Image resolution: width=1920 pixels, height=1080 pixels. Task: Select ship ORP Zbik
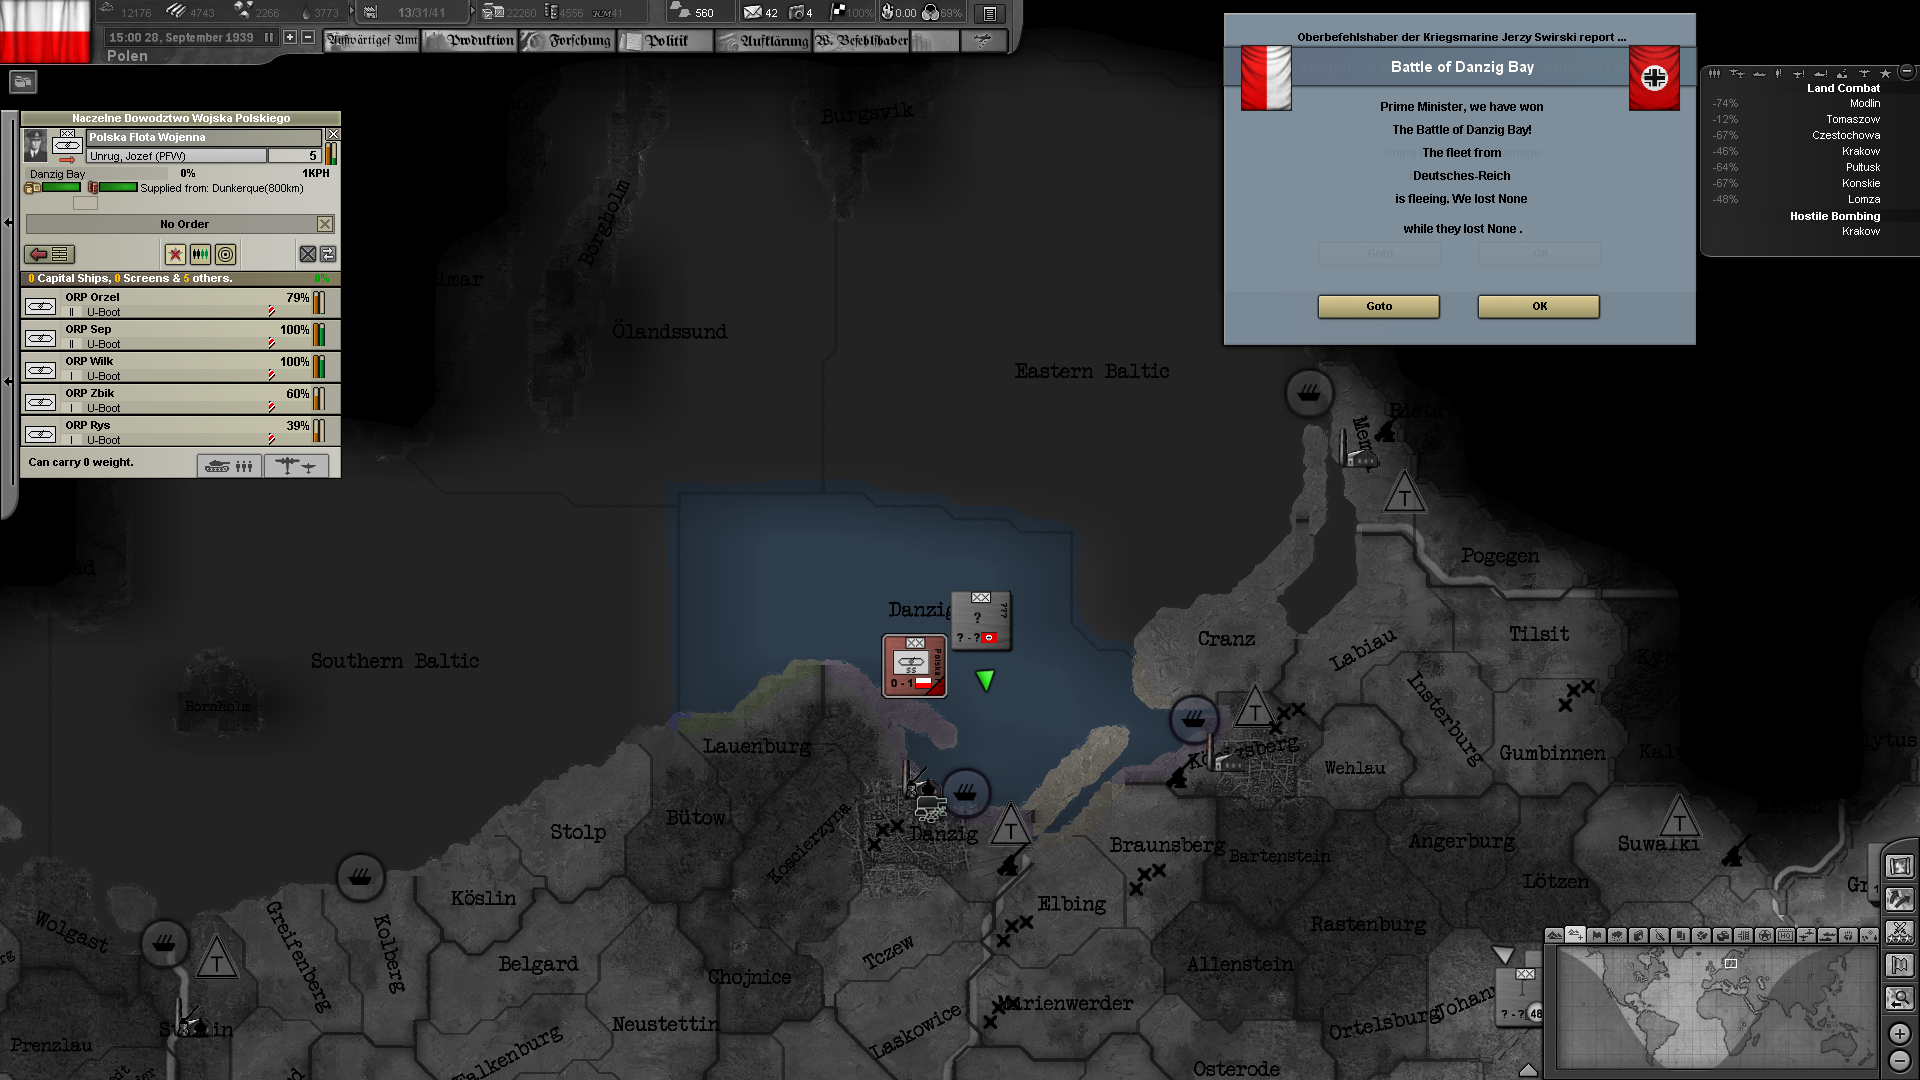(x=180, y=399)
